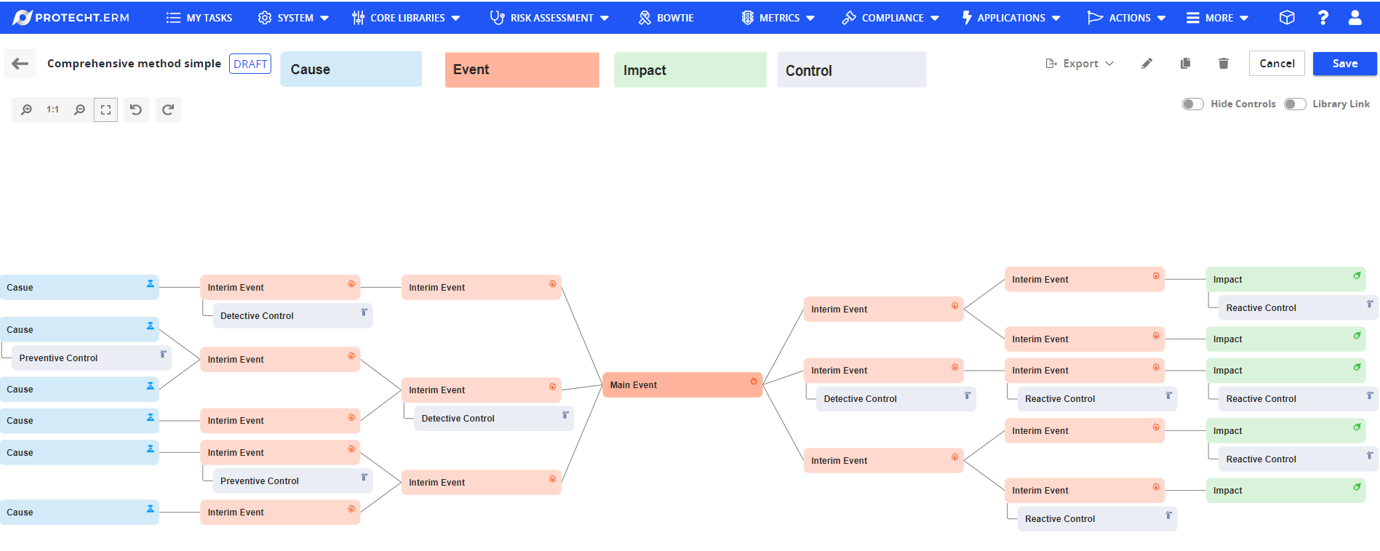Open the help question mark icon

pyautogui.click(x=1323, y=18)
